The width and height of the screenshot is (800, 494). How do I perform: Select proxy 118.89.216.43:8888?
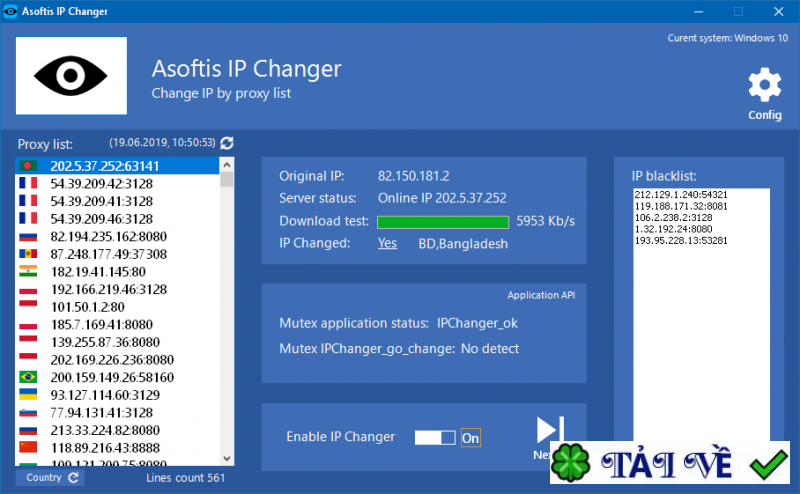pos(117,448)
